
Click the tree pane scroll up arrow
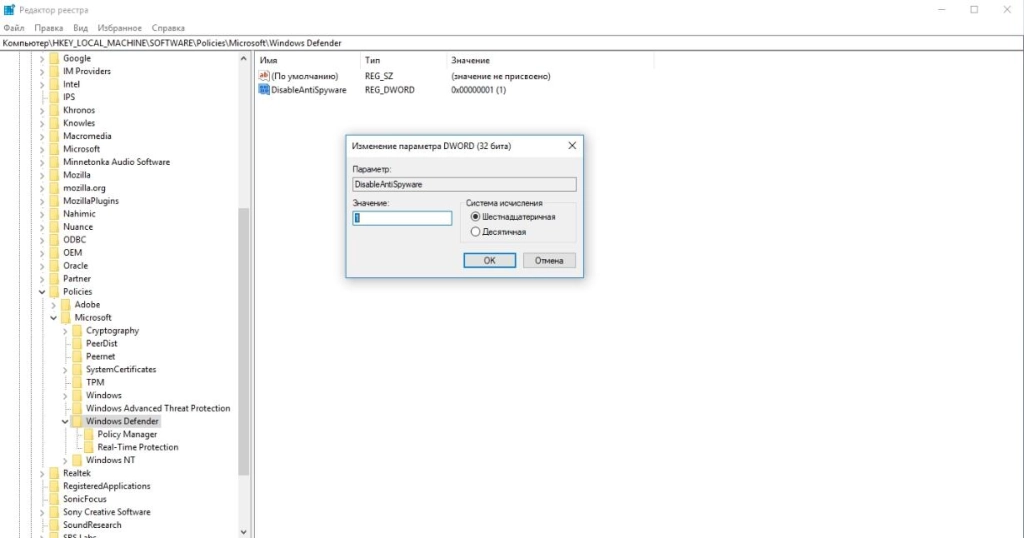pos(244,59)
